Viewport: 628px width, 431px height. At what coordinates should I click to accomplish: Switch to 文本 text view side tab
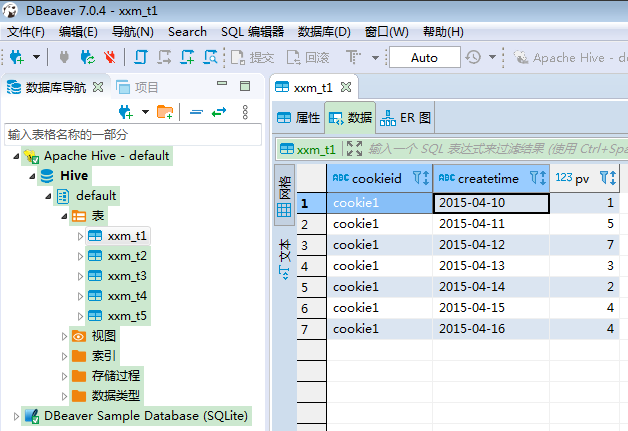tap(284, 259)
